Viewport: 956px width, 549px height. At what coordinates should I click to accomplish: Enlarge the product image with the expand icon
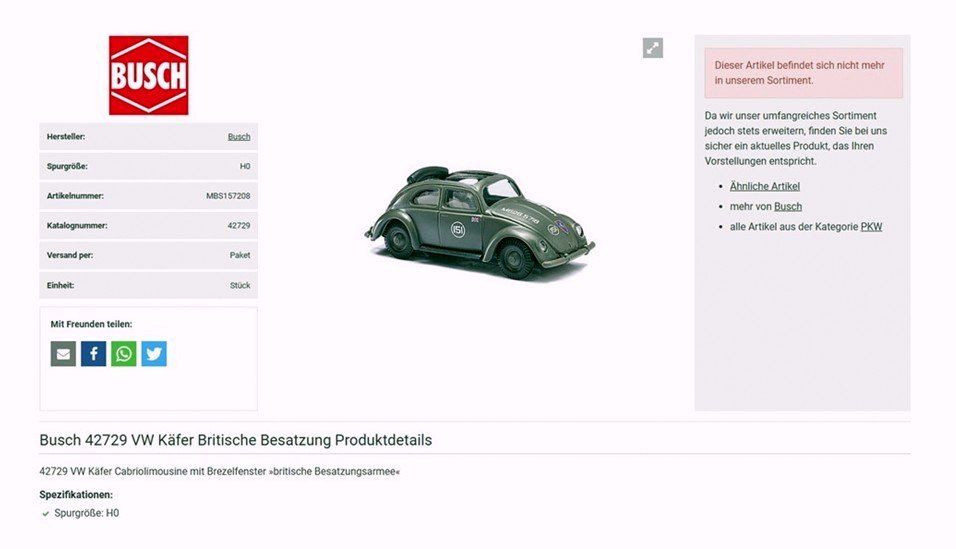tap(652, 48)
